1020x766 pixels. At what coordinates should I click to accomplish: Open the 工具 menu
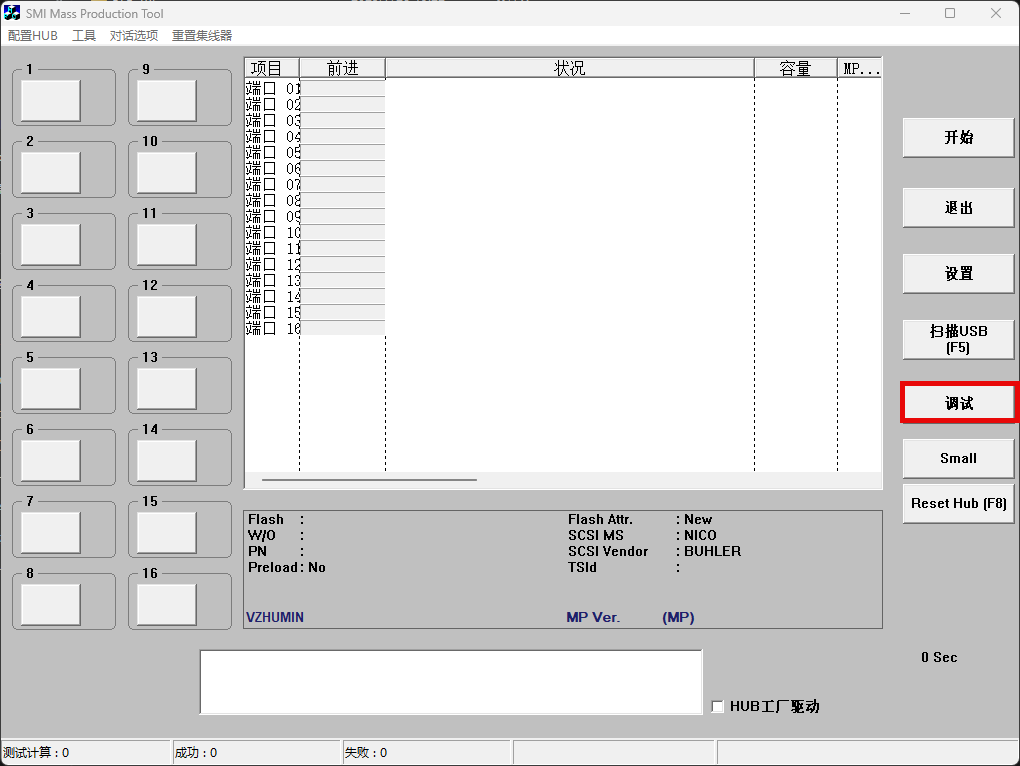click(84, 36)
